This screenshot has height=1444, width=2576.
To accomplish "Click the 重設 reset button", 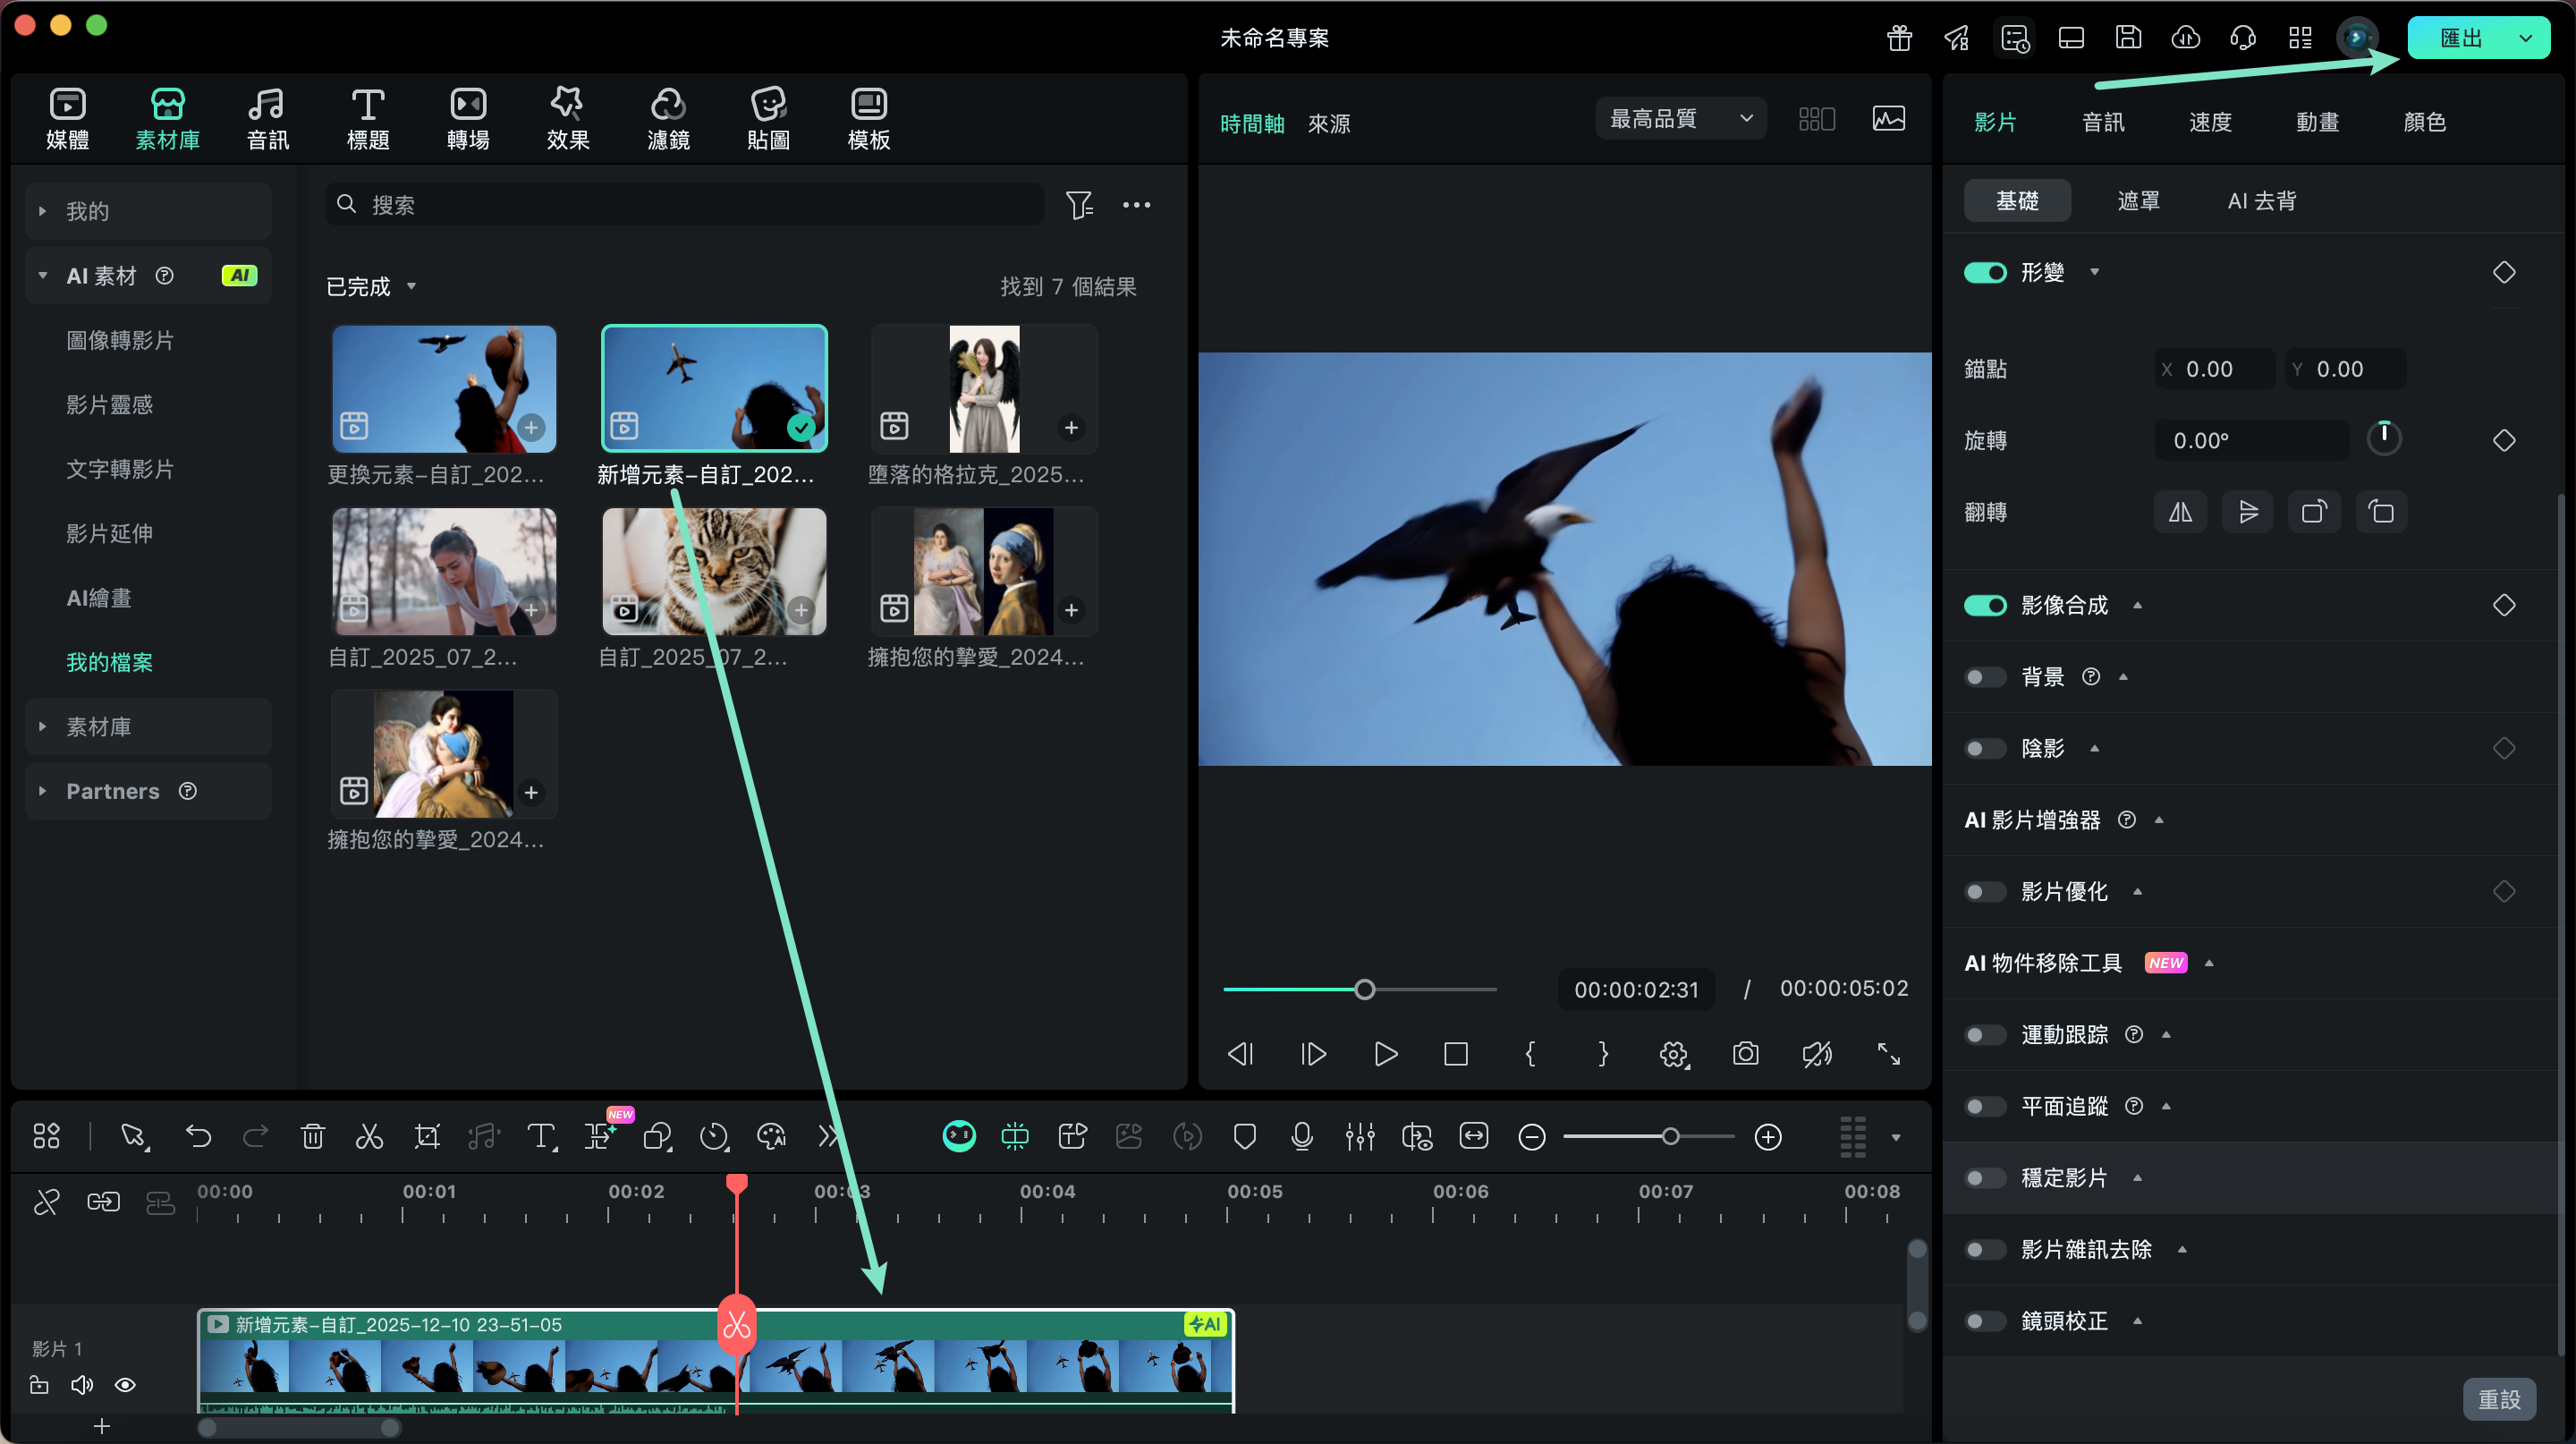I will pos(2498,1399).
